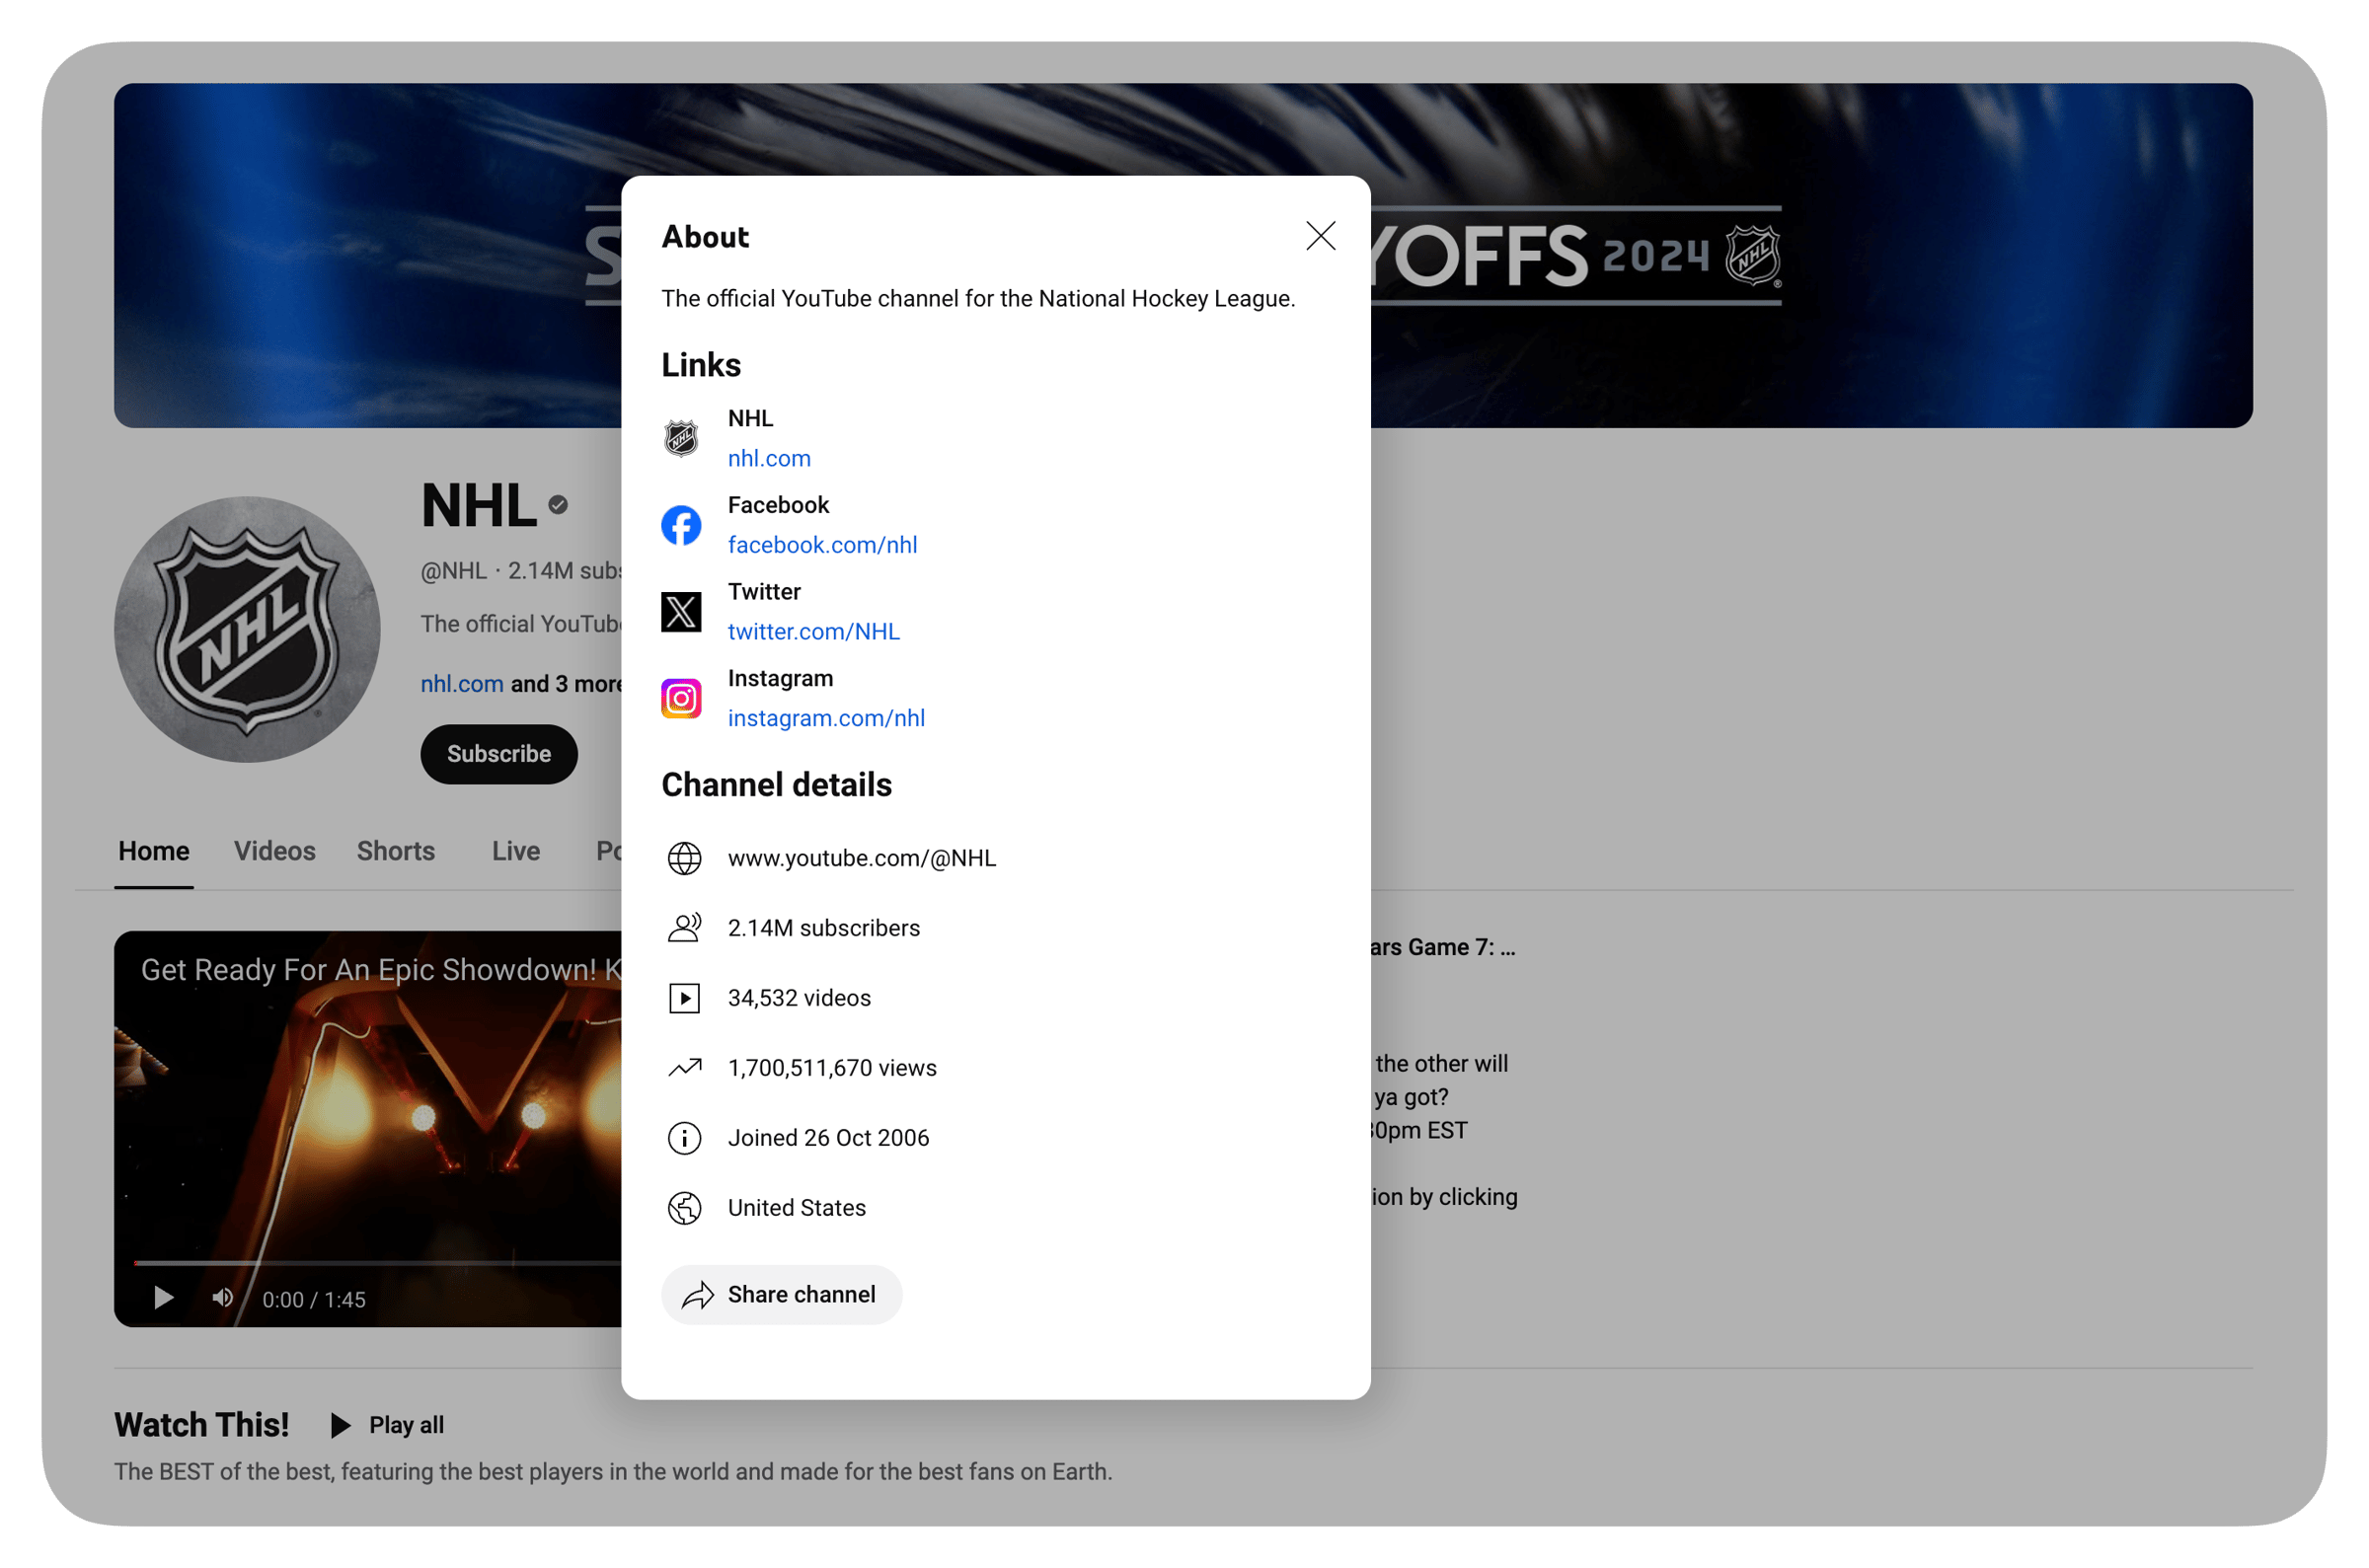Viewport: 2369px width, 1568px height.
Task: Click nhl.com link in channel header
Action: point(461,684)
